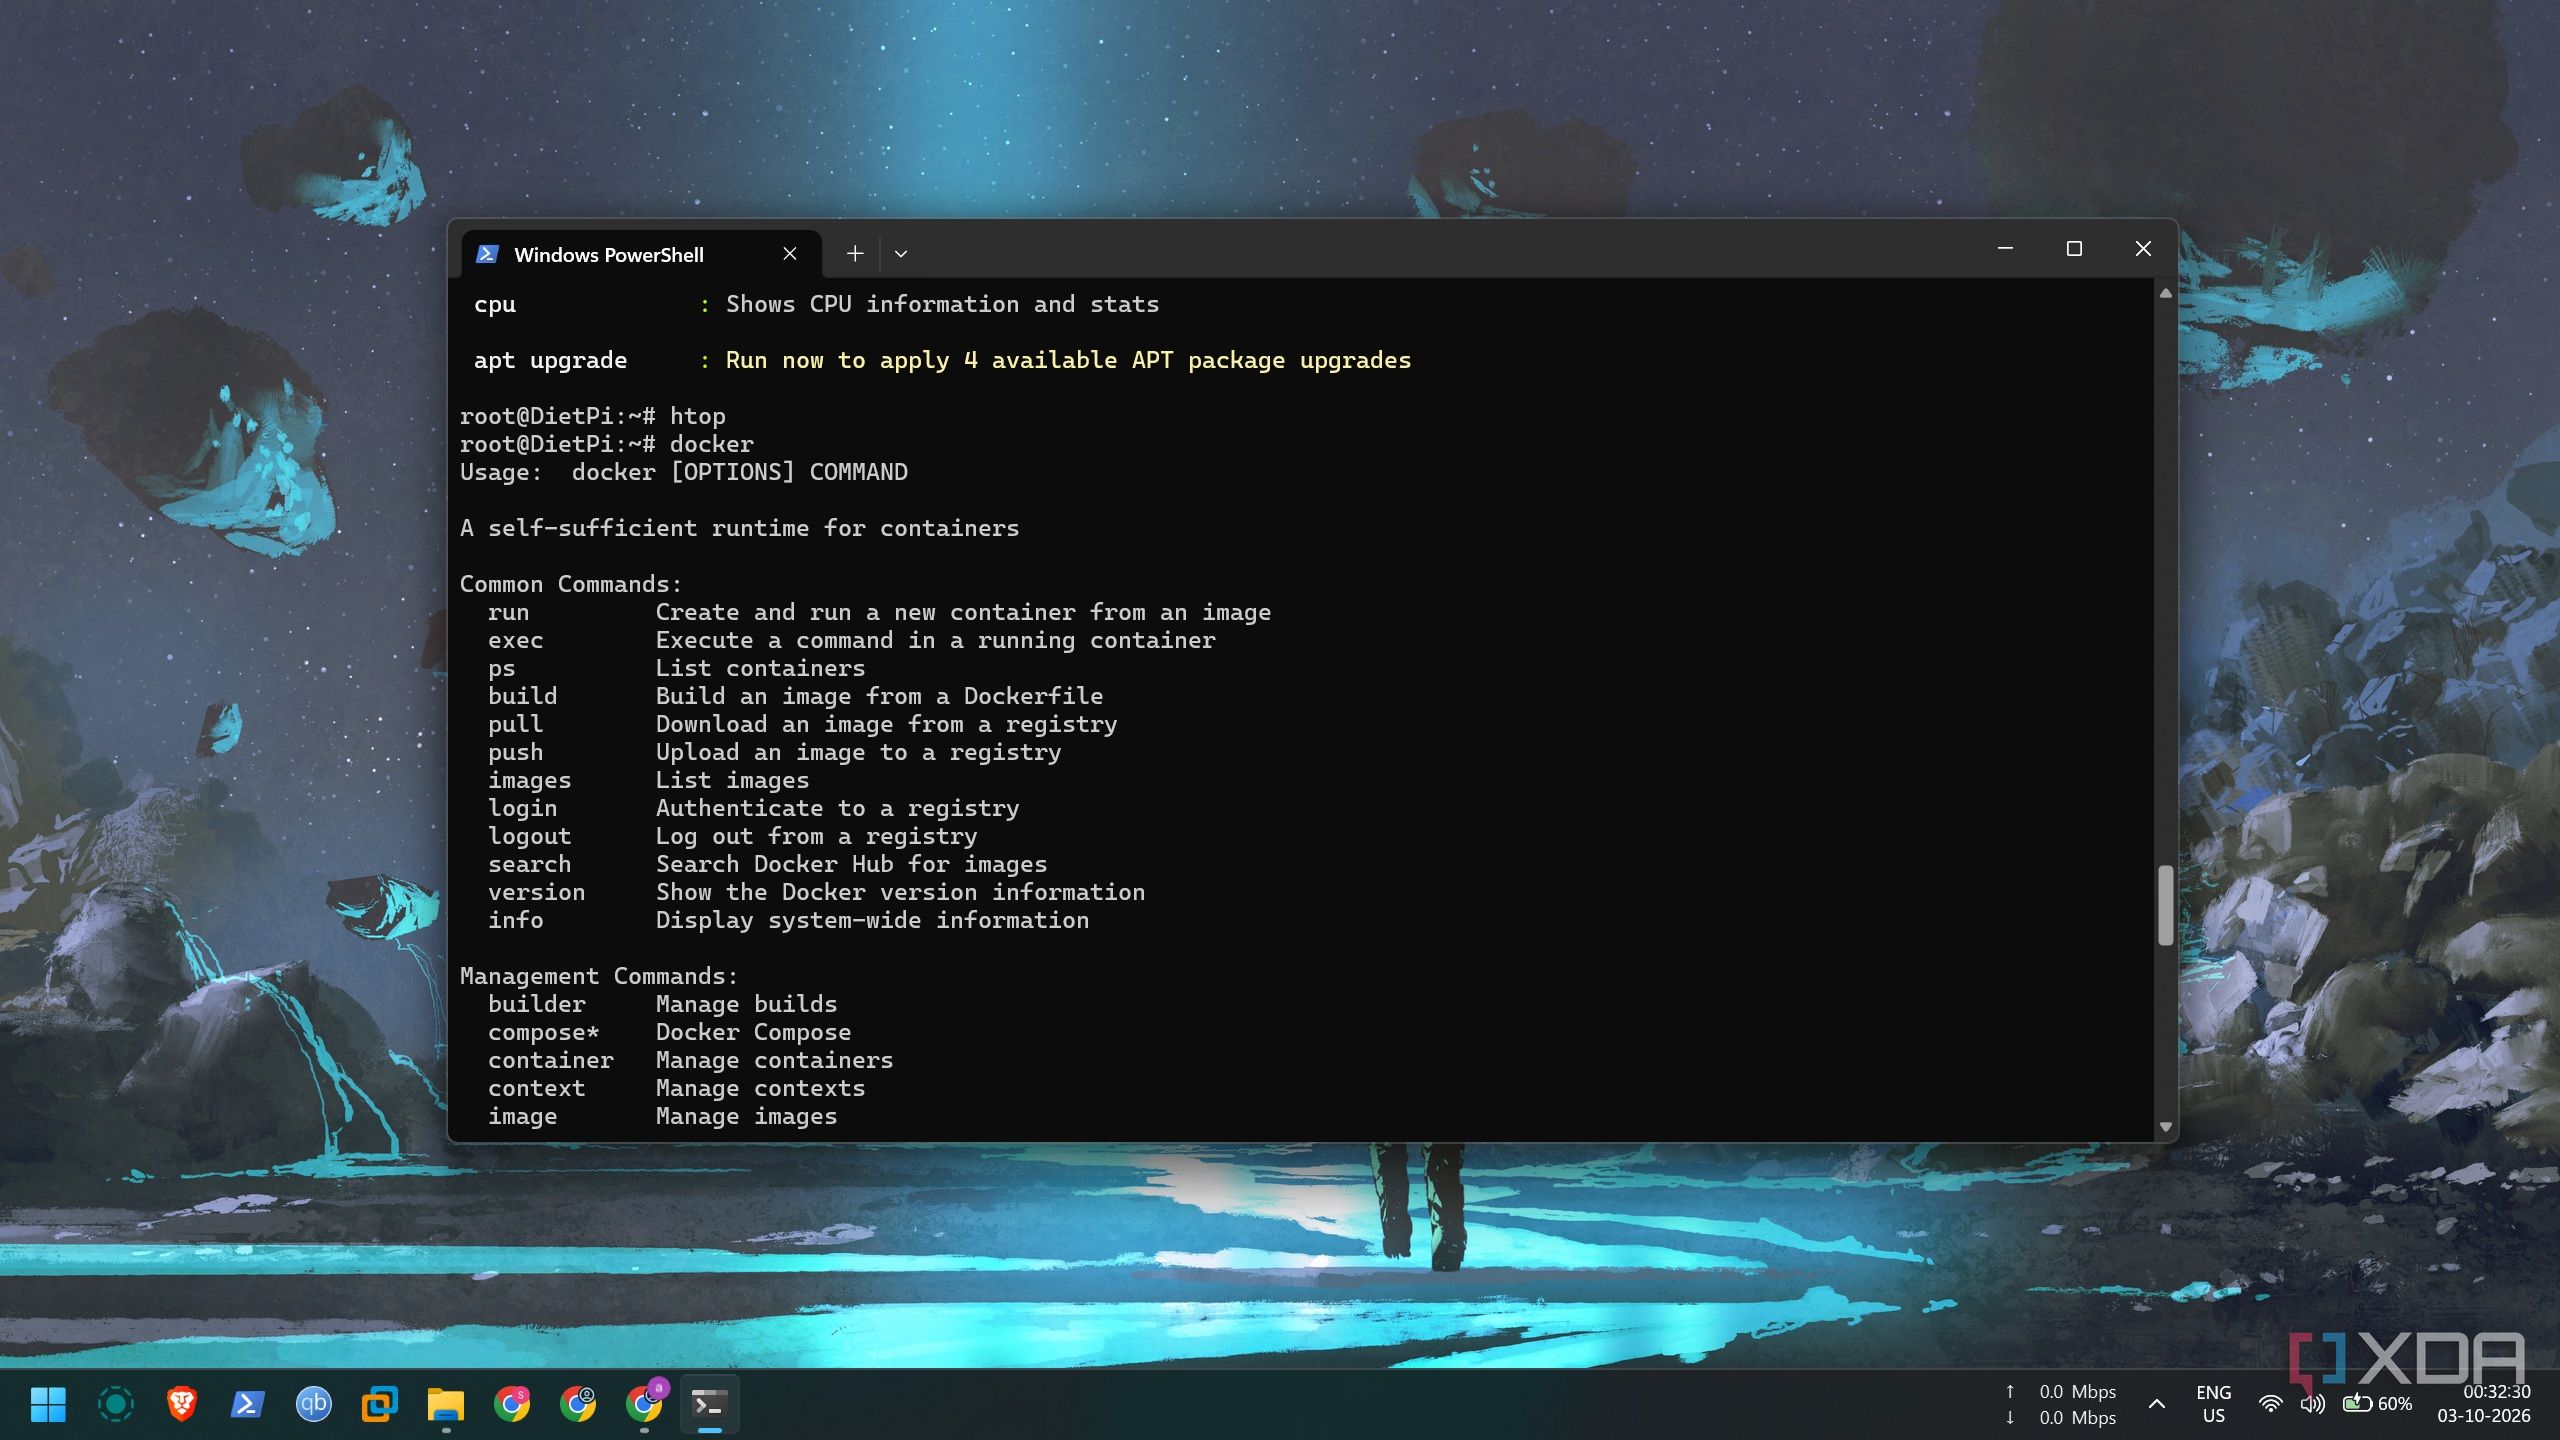Image resolution: width=2560 pixels, height=1440 pixels.
Task: Maximize the terminal window
Action: 2074,248
